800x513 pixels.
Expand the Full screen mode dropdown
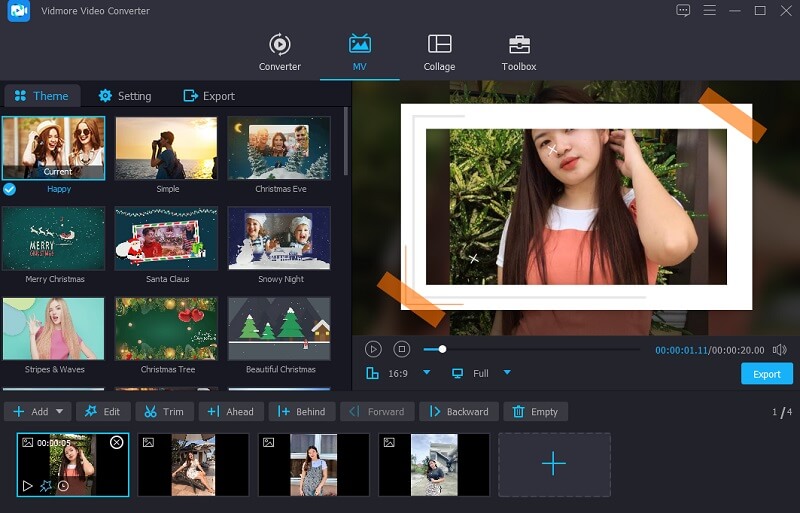(507, 373)
